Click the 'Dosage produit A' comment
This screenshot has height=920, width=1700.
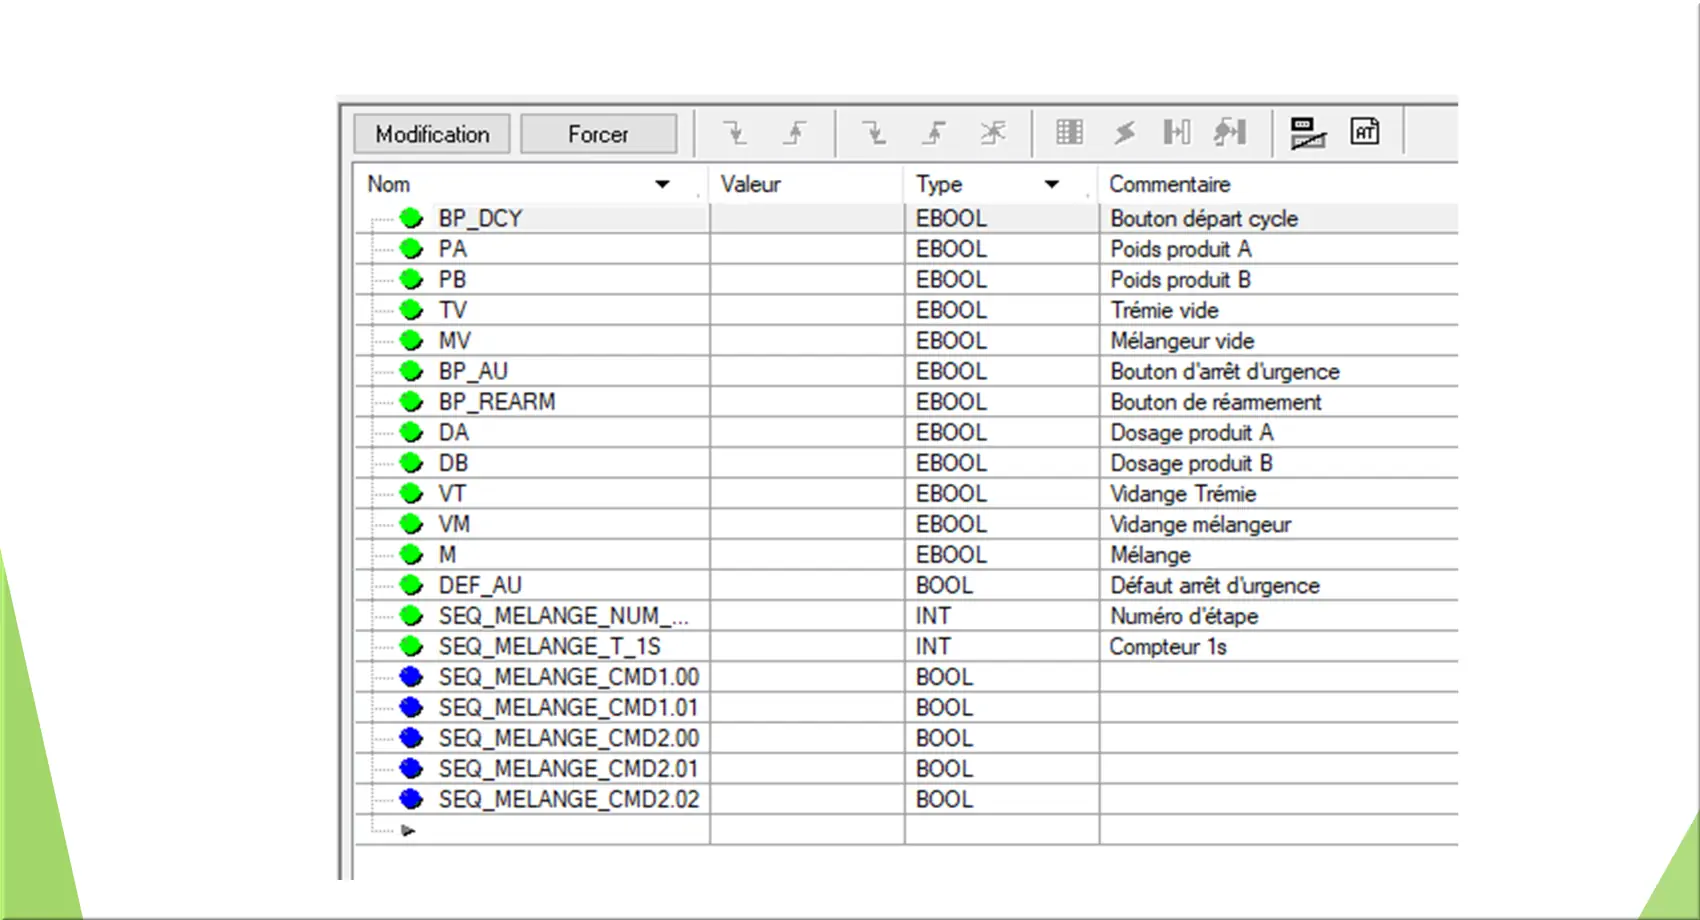coord(1191,432)
